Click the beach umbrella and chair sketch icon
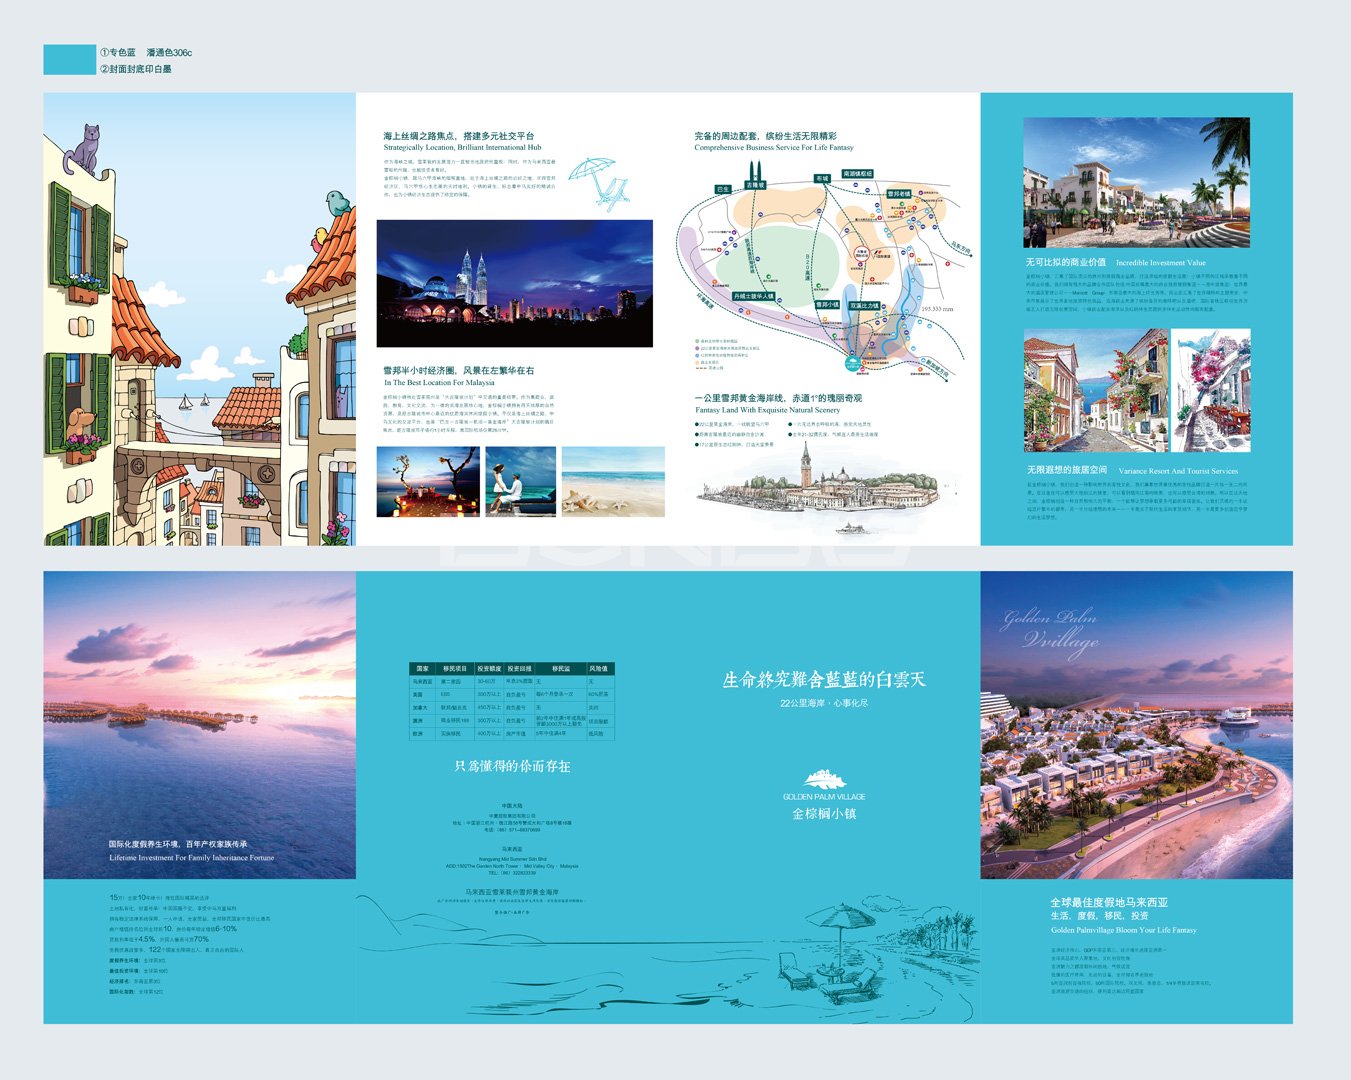This screenshot has height=1080, width=1351. (x=602, y=182)
